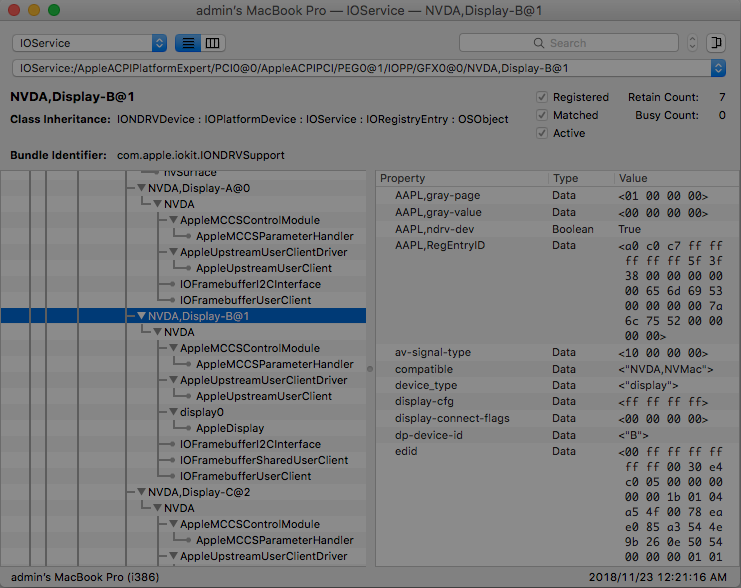
Task: Select IOFramebufferI2CInterface under Display-A@0
Action: click(250, 284)
